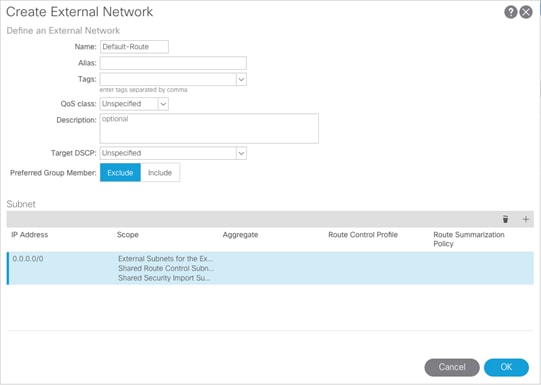
Task: Select the 0.0.0.0/0 subnet row
Action: tap(270, 268)
